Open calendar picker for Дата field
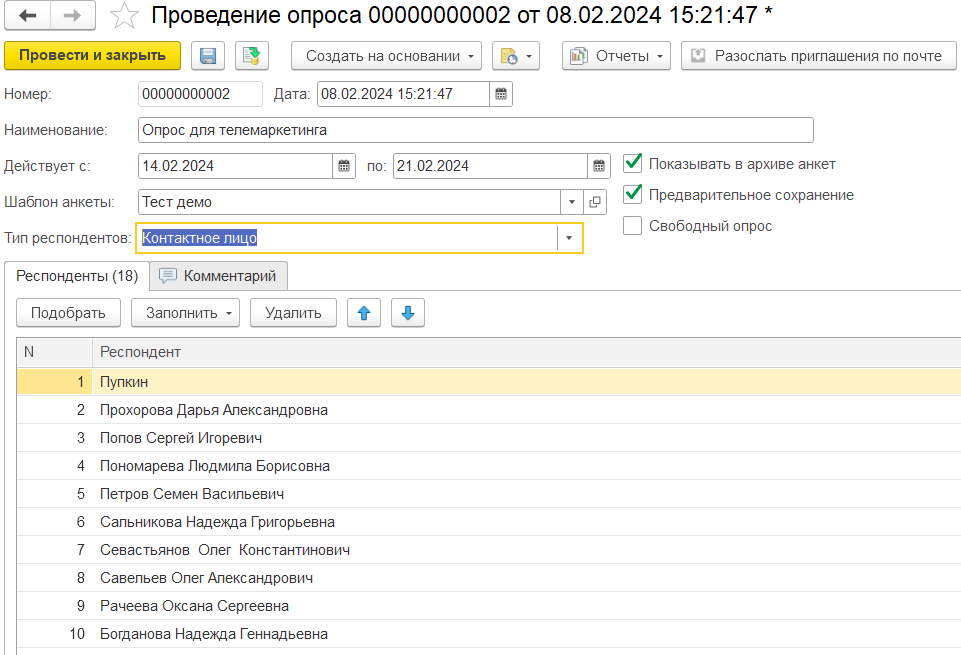The height and width of the screenshot is (655, 961). pos(503,95)
